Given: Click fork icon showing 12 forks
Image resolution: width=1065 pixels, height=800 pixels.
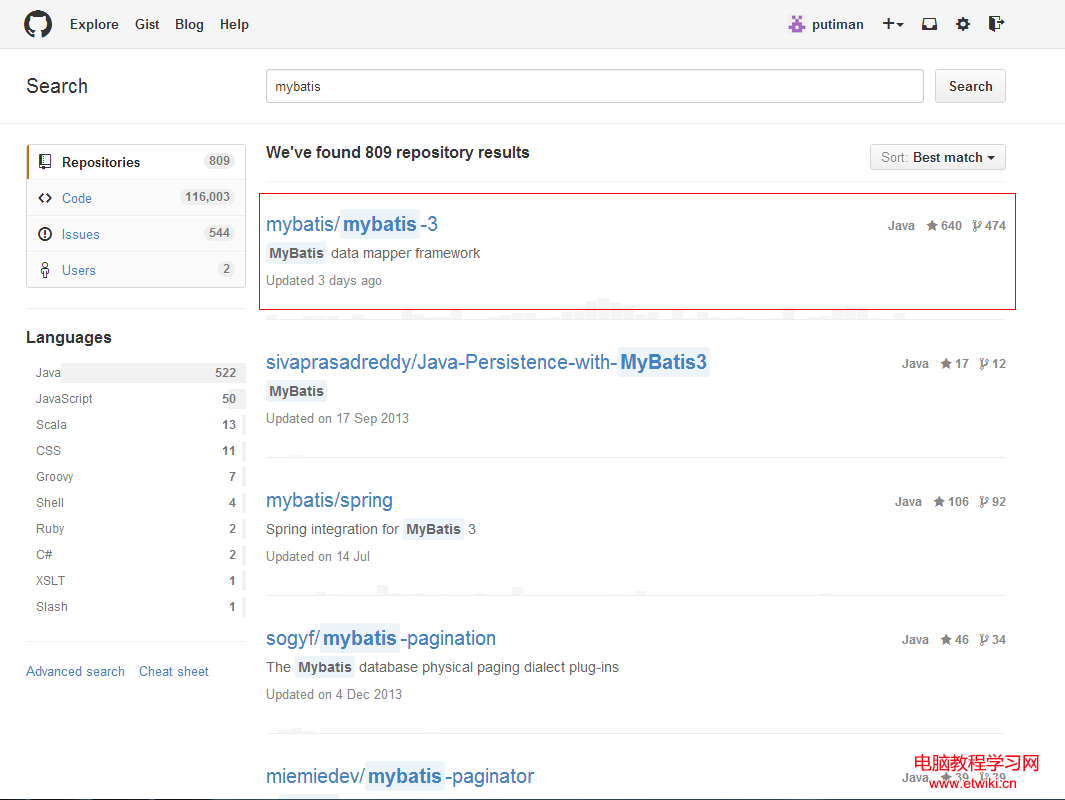Looking at the screenshot, I should click(x=984, y=363).
